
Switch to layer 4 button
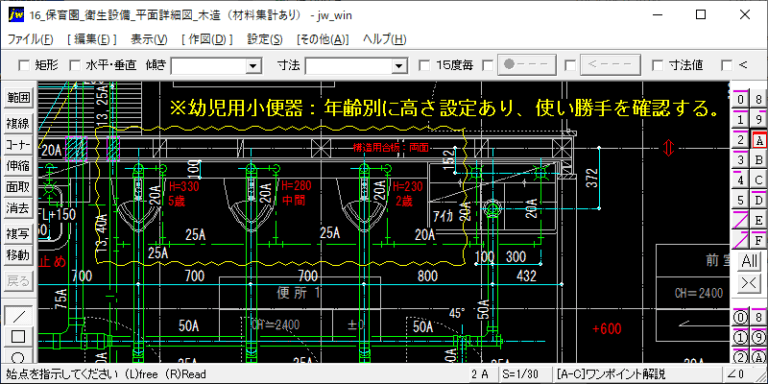click(x=741, y=180)
